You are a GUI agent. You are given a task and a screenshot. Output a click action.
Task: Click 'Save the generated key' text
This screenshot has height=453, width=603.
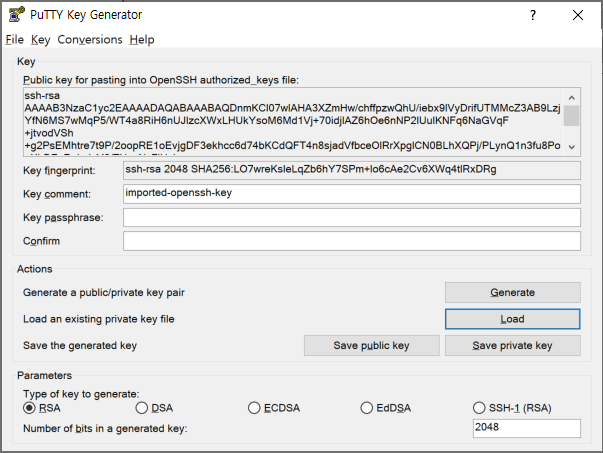point(80,345)
